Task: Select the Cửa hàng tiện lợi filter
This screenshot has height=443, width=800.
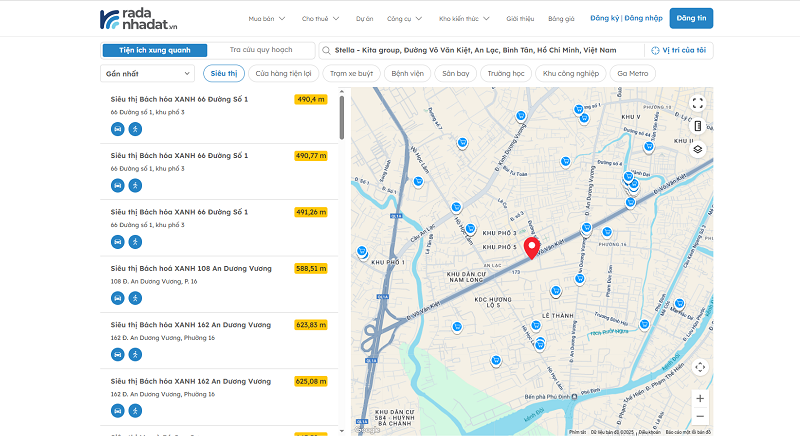Action: [283, 73]
